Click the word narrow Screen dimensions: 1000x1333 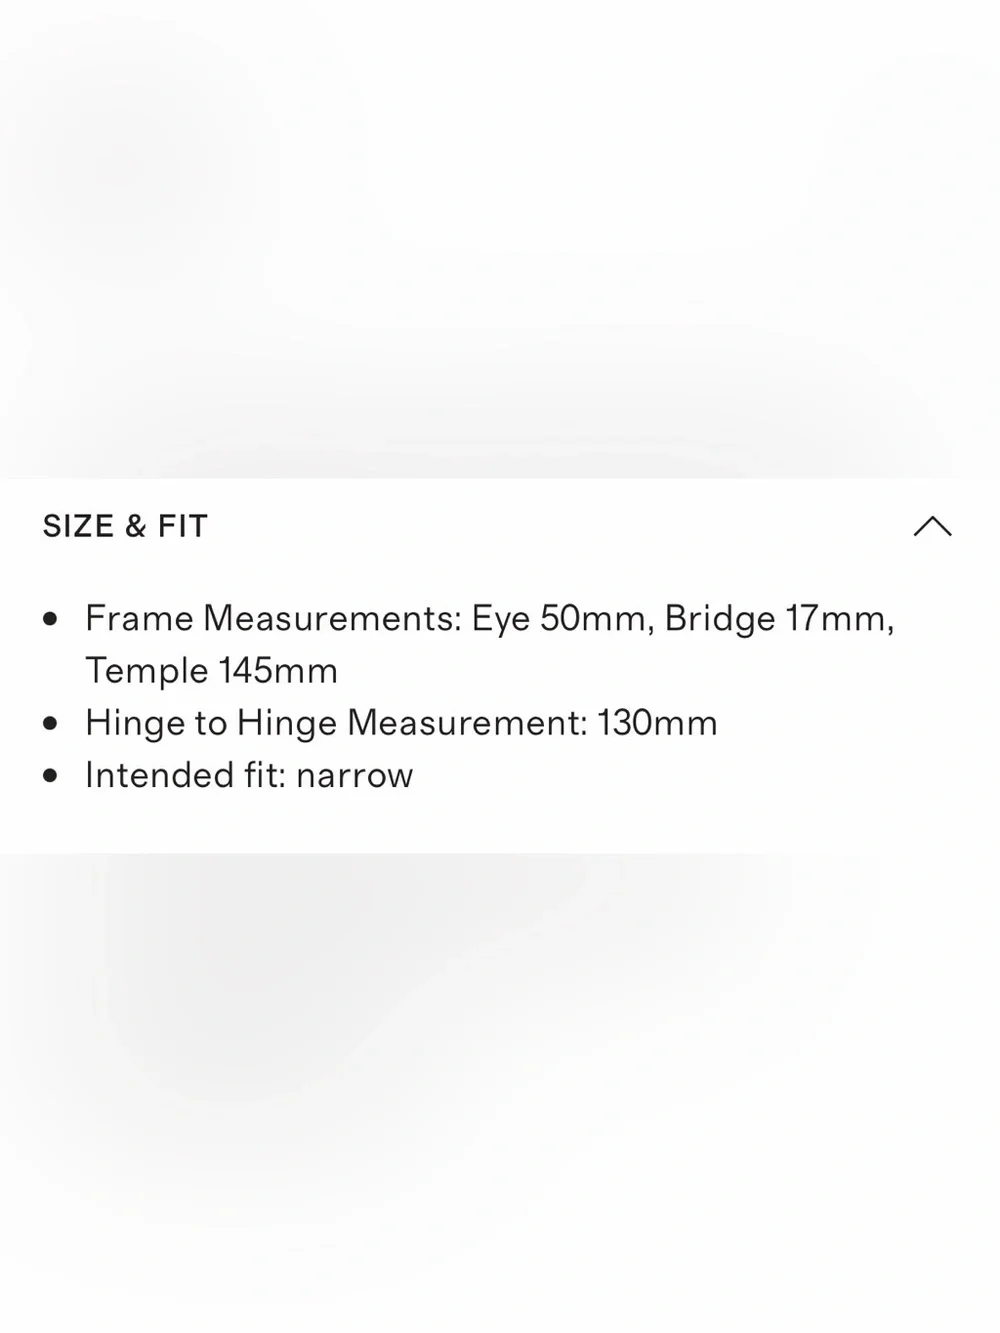[355, 777]
